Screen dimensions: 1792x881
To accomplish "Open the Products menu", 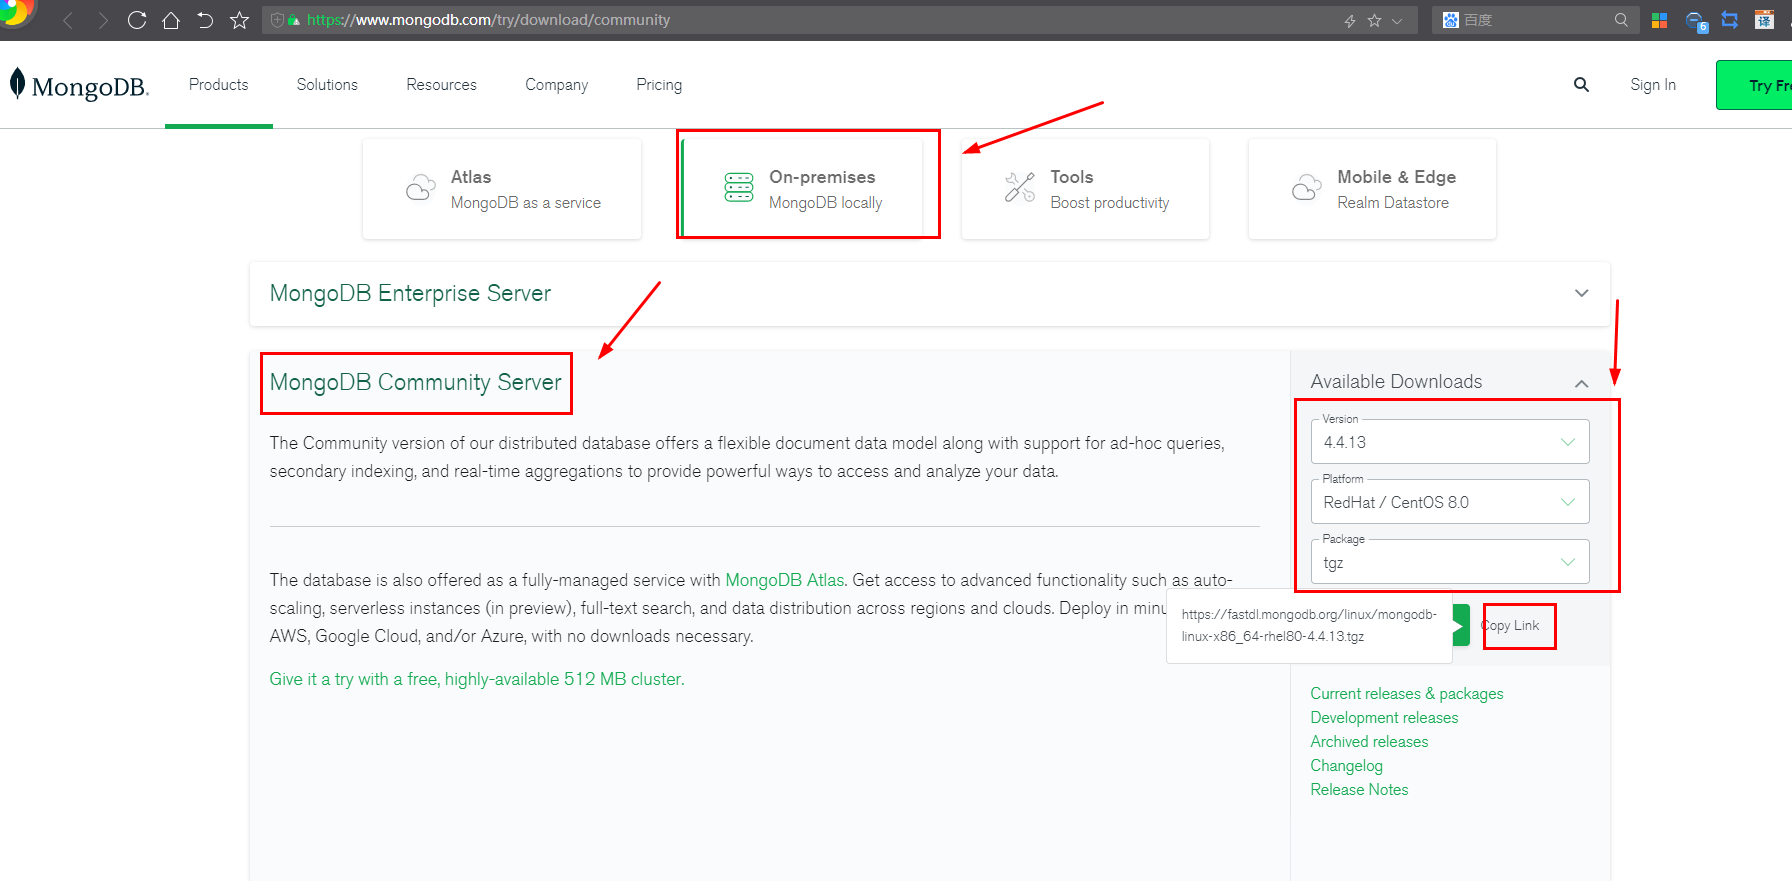I will click(218, 85).
